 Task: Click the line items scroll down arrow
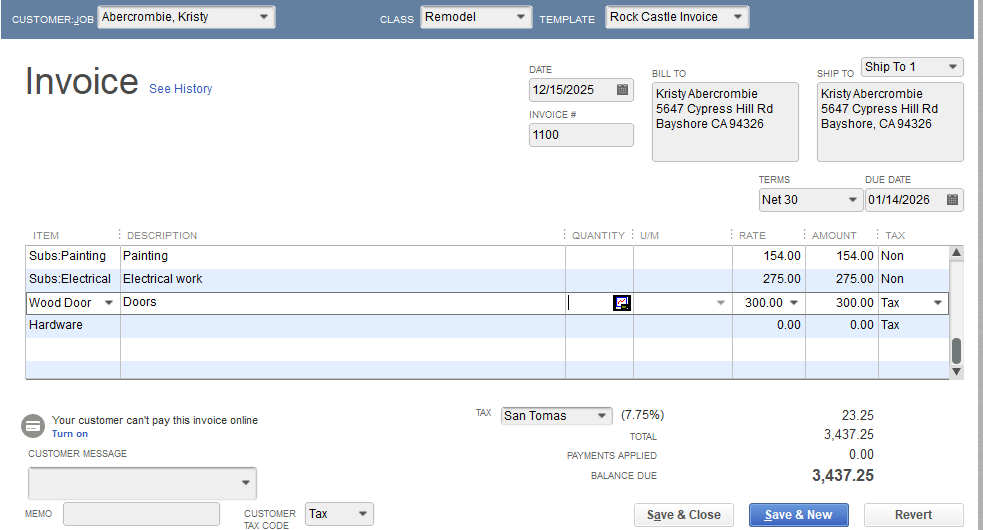[956, 371]
